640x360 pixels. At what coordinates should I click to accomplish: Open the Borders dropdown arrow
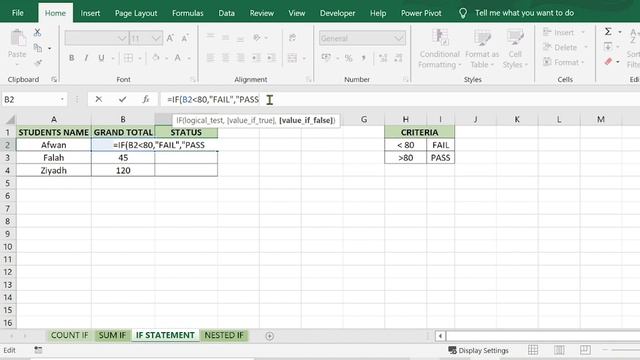click(x=140, y=58)
